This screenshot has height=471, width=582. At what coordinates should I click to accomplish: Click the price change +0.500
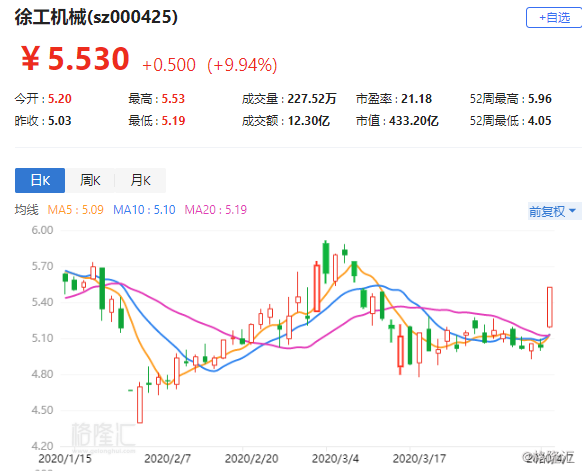click(x=169, y=65)
